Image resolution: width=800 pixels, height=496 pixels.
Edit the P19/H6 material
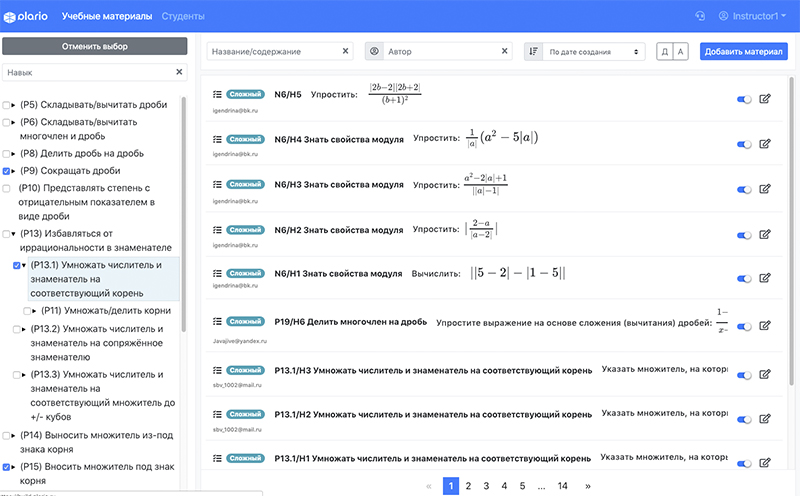(x=764, y=326)
